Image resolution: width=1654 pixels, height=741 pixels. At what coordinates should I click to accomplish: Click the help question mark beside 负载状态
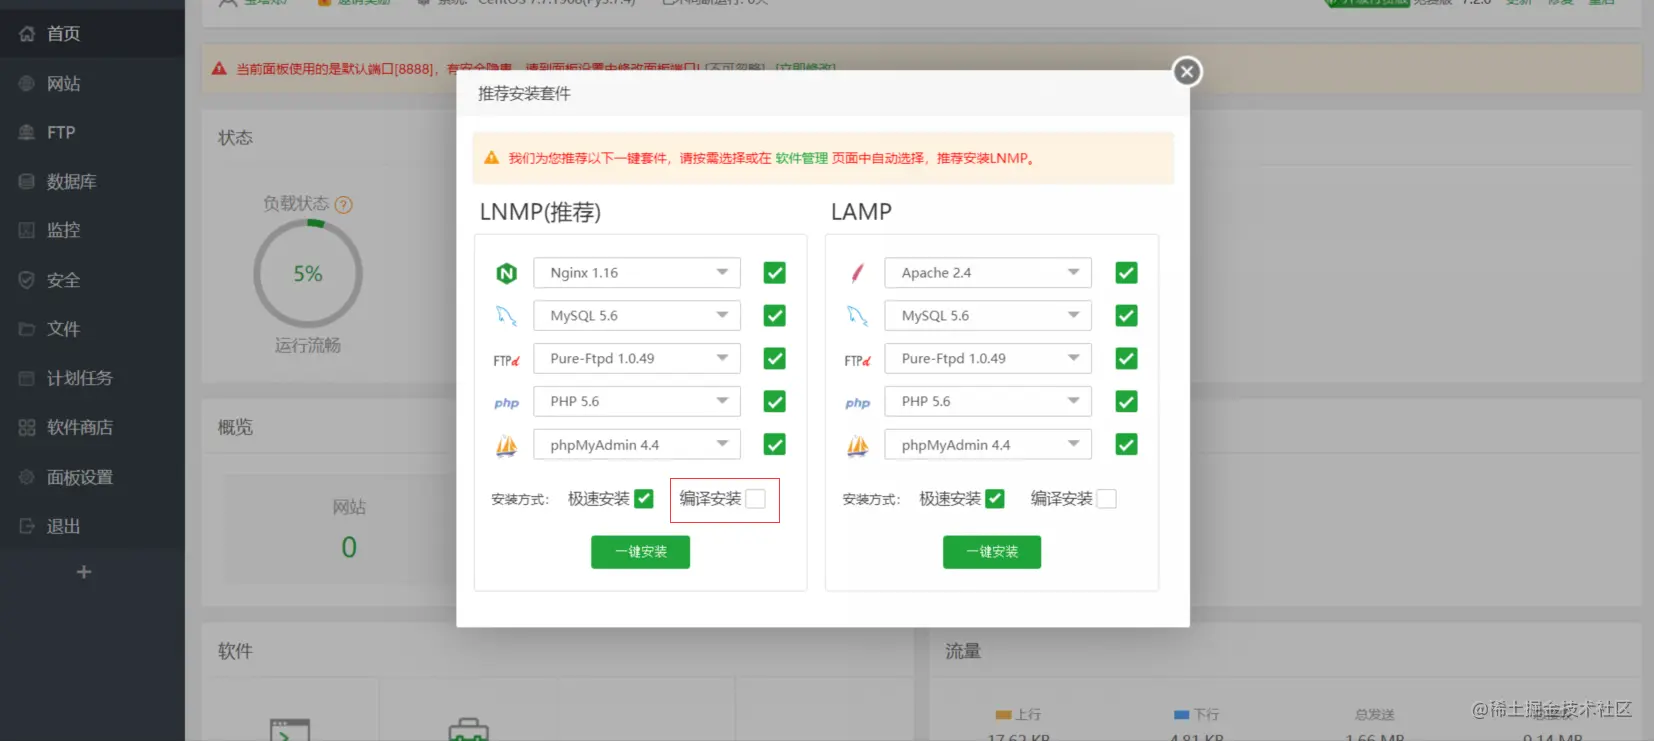coord(344,205)
